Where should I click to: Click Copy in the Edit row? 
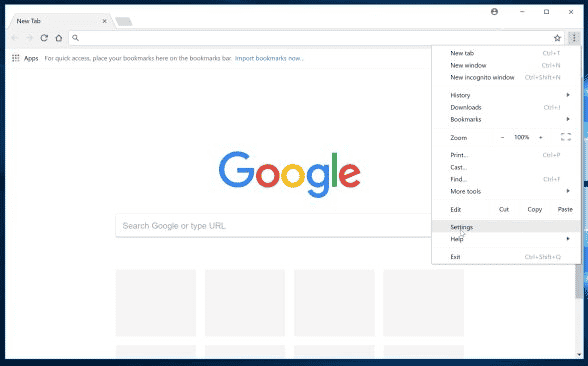tap(534, 210)
